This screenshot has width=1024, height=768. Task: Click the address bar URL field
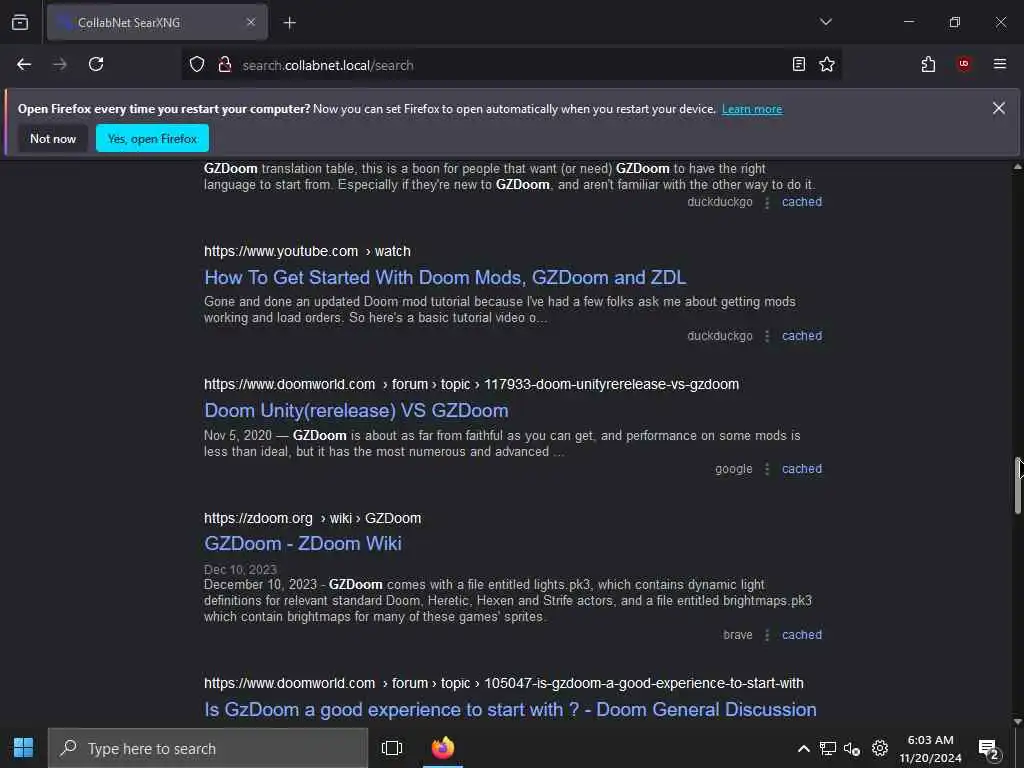[x=509, y=65]
